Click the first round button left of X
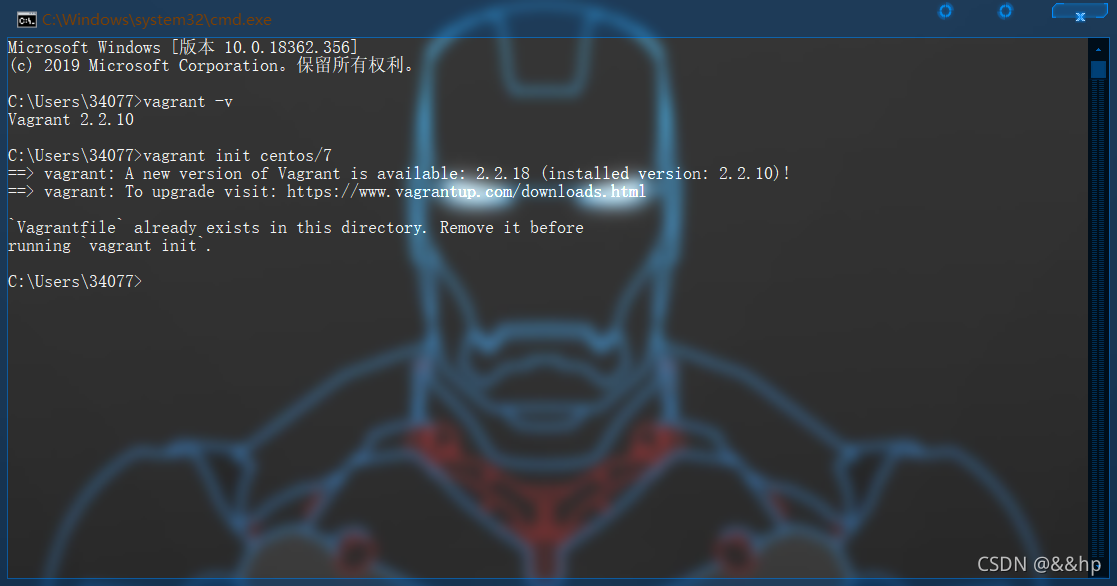The height and width of the screenshot is (586, 1117). click(945, 11)
